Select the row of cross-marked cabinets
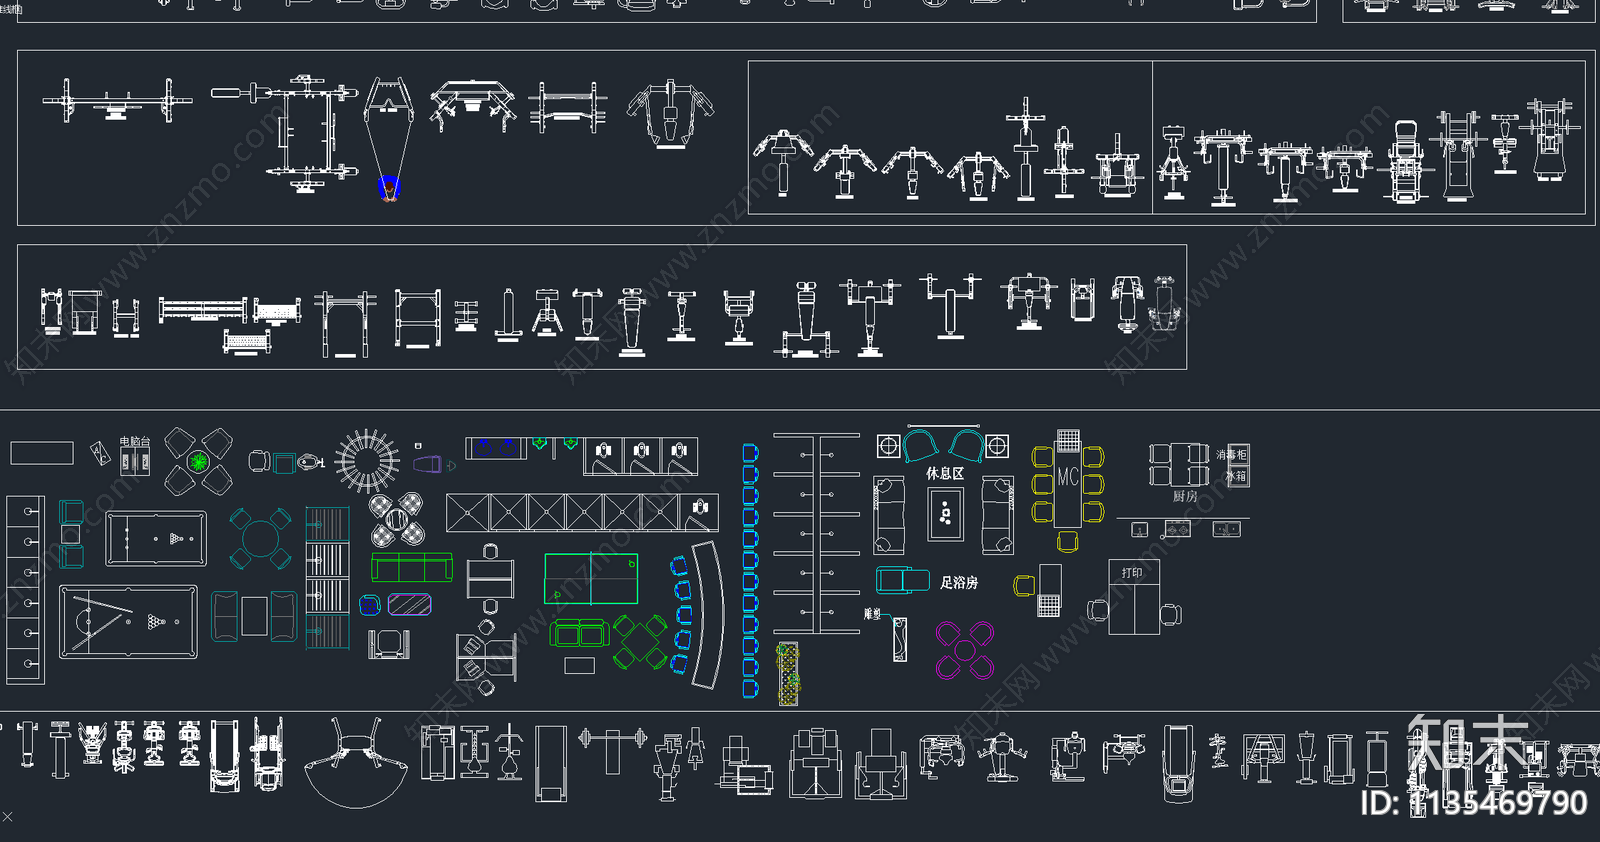This screenshot has height=842, width=1600. (x=583, y=513)
